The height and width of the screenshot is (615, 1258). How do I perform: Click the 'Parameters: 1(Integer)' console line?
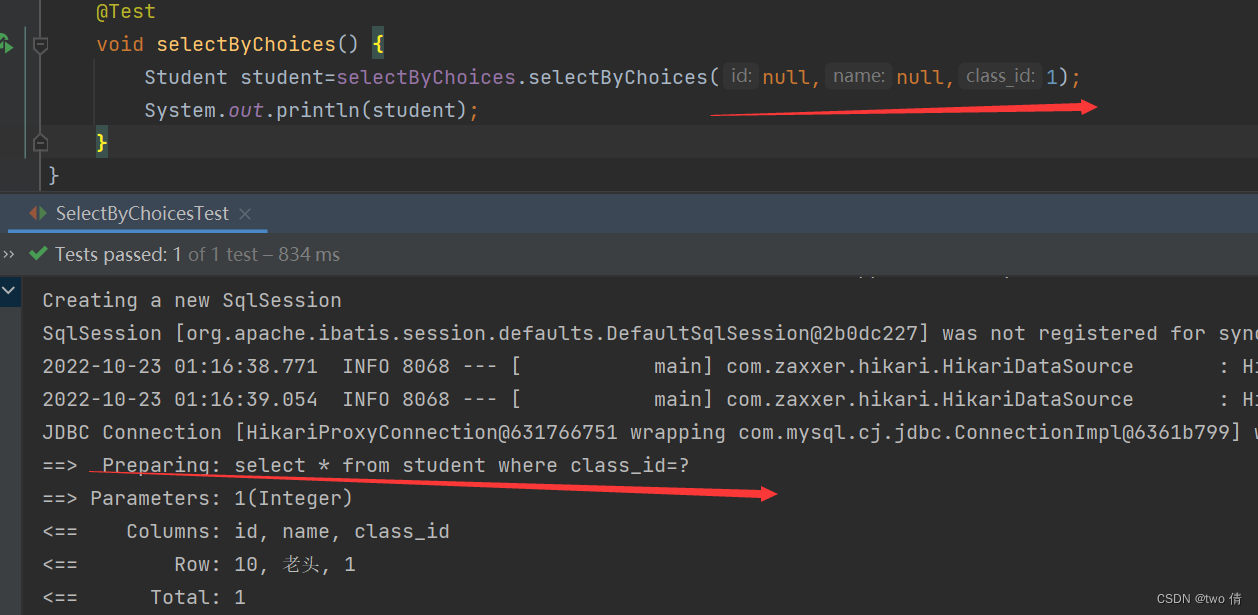pos(198,498)
